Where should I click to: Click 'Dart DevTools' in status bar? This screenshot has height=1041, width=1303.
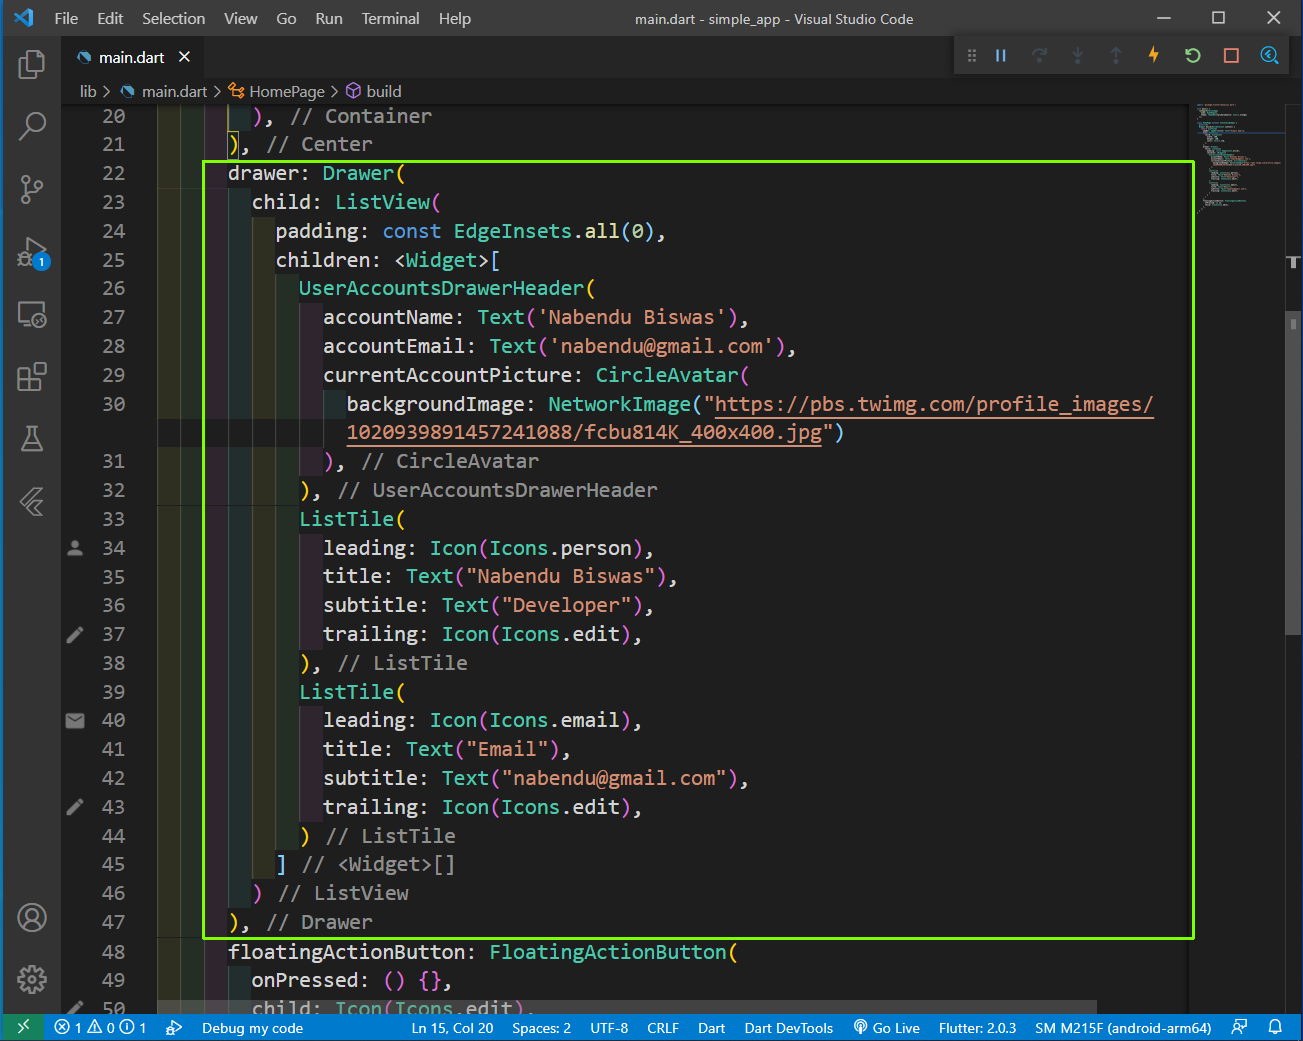tap(788, 1028)
